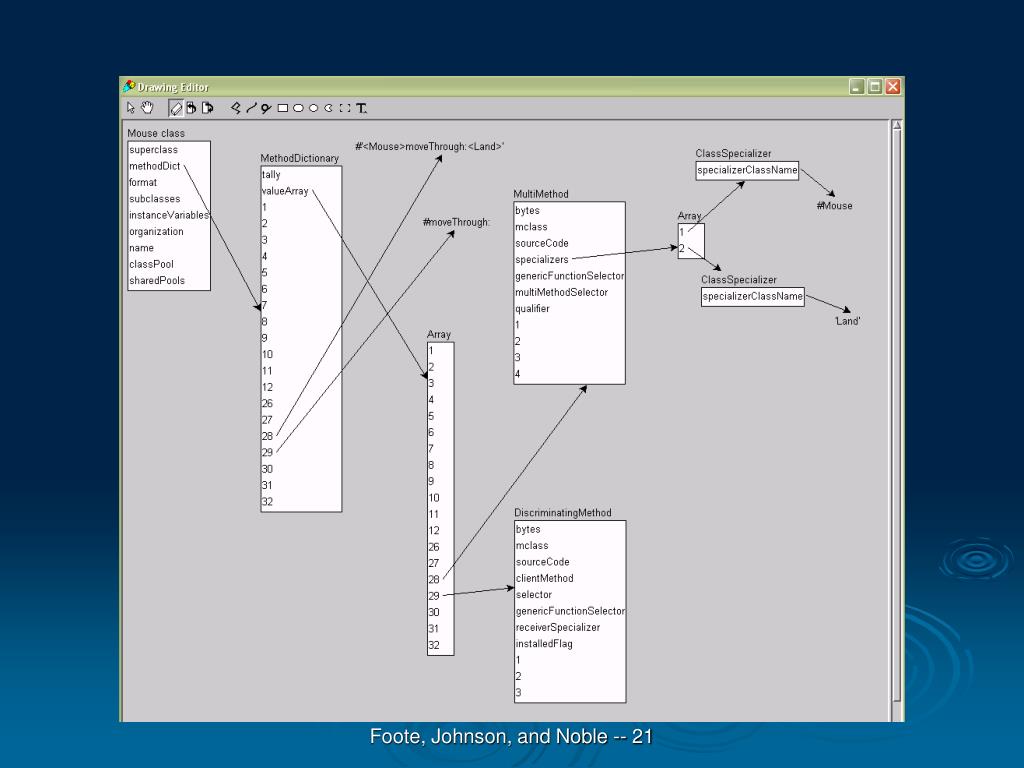Click the '#moveThrough:' label

pyautogui.click(x=456, y=222)
